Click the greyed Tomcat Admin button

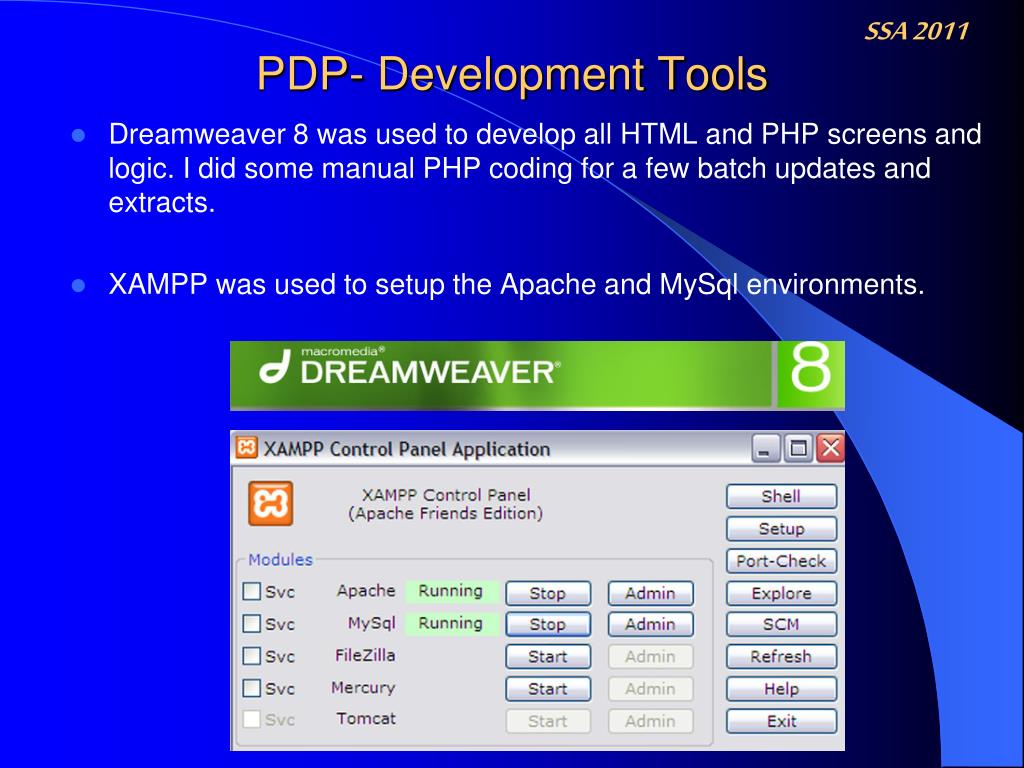coord(650,721)
